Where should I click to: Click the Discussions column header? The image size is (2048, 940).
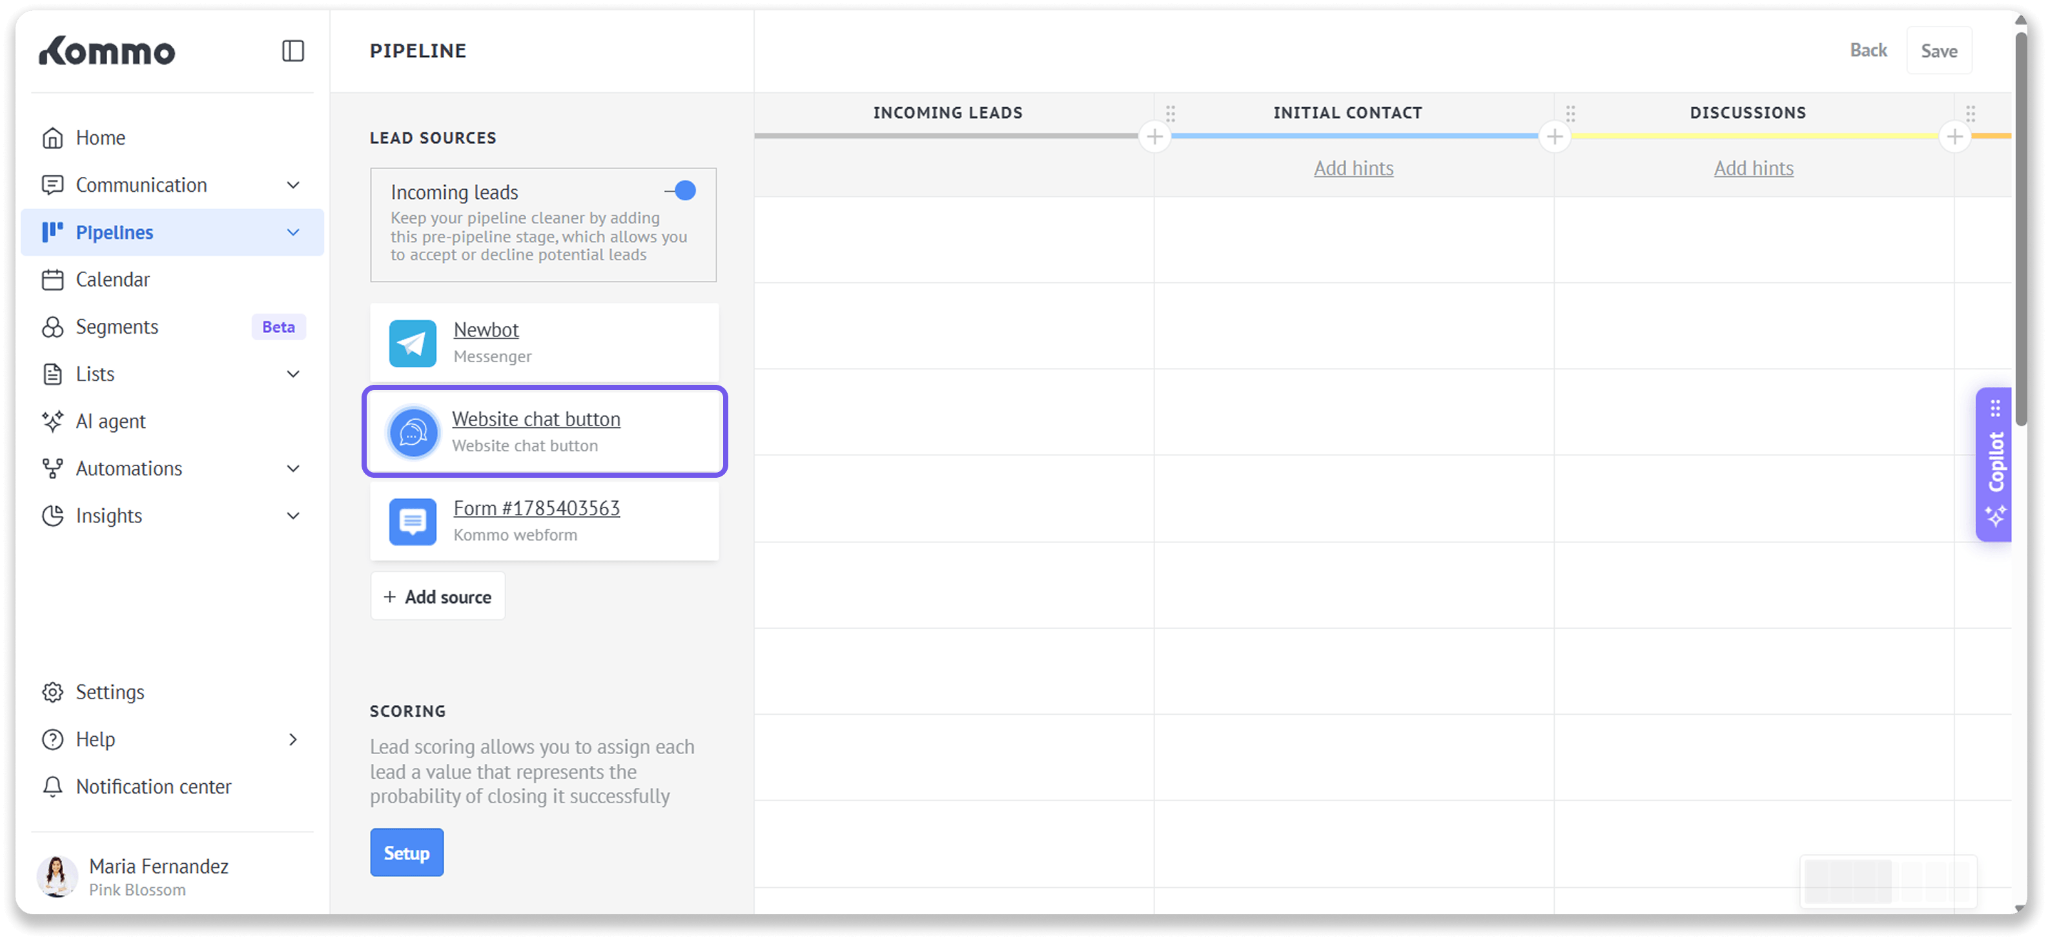(x=1748, y=113)
